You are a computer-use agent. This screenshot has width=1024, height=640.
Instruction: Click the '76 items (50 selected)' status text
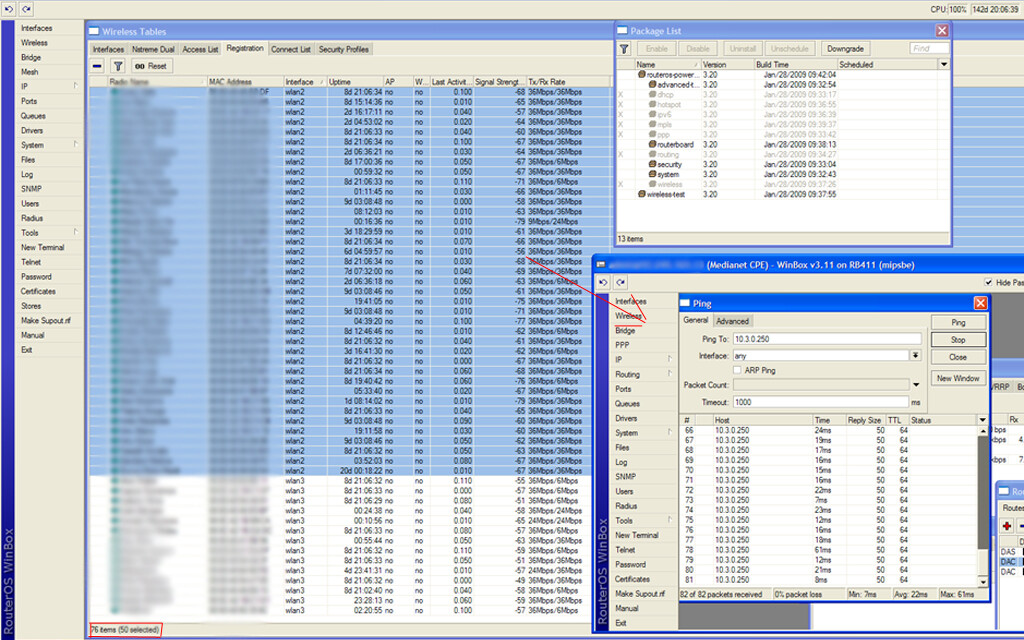125,630
